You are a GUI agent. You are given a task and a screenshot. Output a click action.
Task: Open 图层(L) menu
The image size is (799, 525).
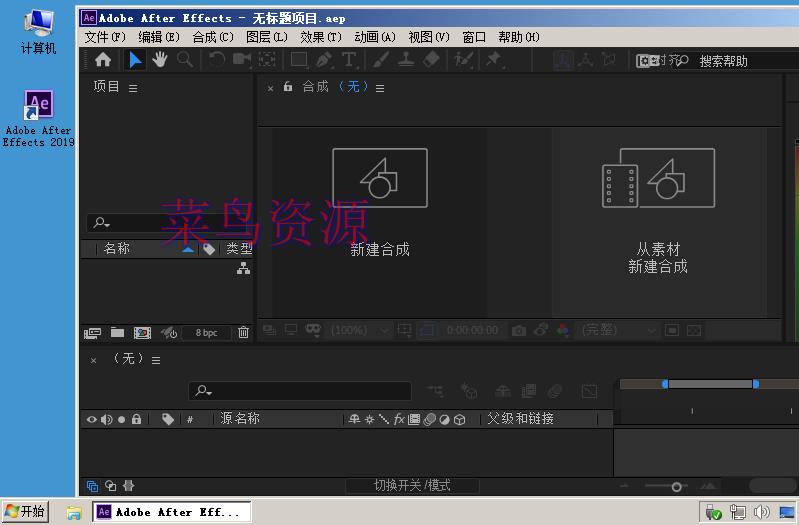[267, 37]
